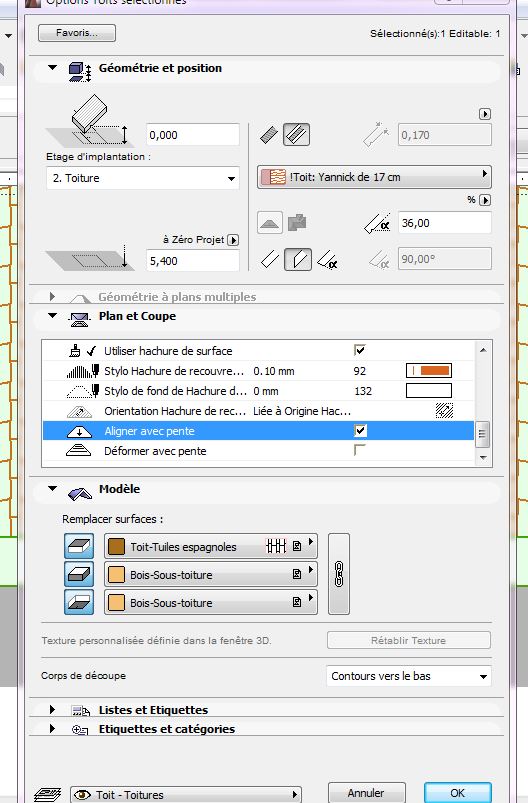
Task: Toggle the eye visibility icon on Toit - Toitures
Action: (x=82, y=794)
